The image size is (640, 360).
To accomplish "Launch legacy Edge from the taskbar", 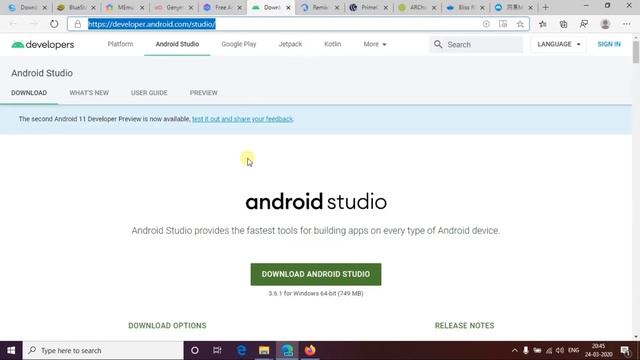I will click(241, 350).
